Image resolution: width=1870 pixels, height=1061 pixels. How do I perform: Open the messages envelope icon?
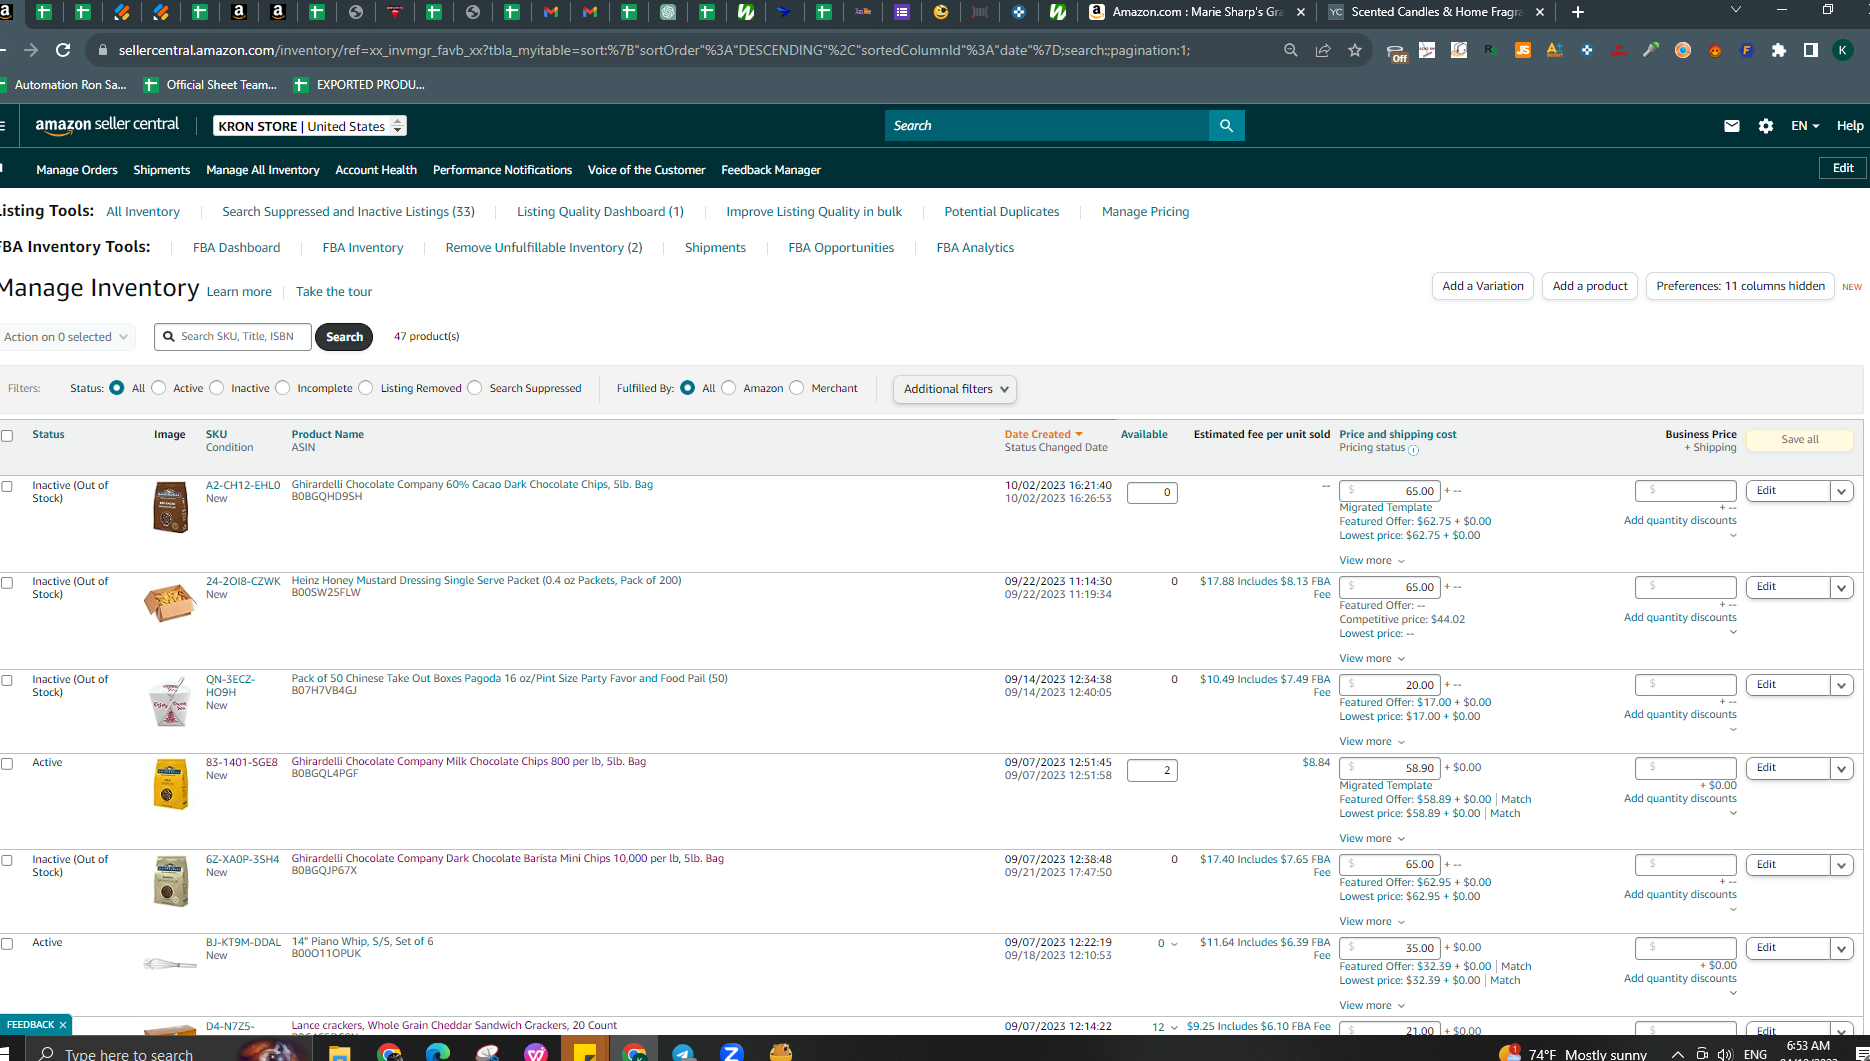[x=1732, y=126]
